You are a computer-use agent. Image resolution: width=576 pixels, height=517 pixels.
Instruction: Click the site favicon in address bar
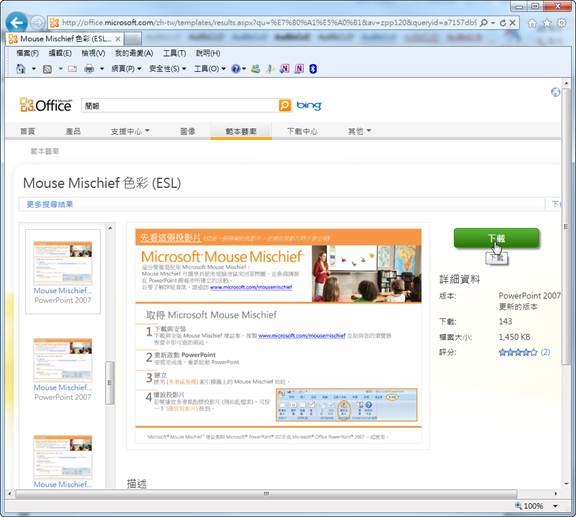click(54, 23)
